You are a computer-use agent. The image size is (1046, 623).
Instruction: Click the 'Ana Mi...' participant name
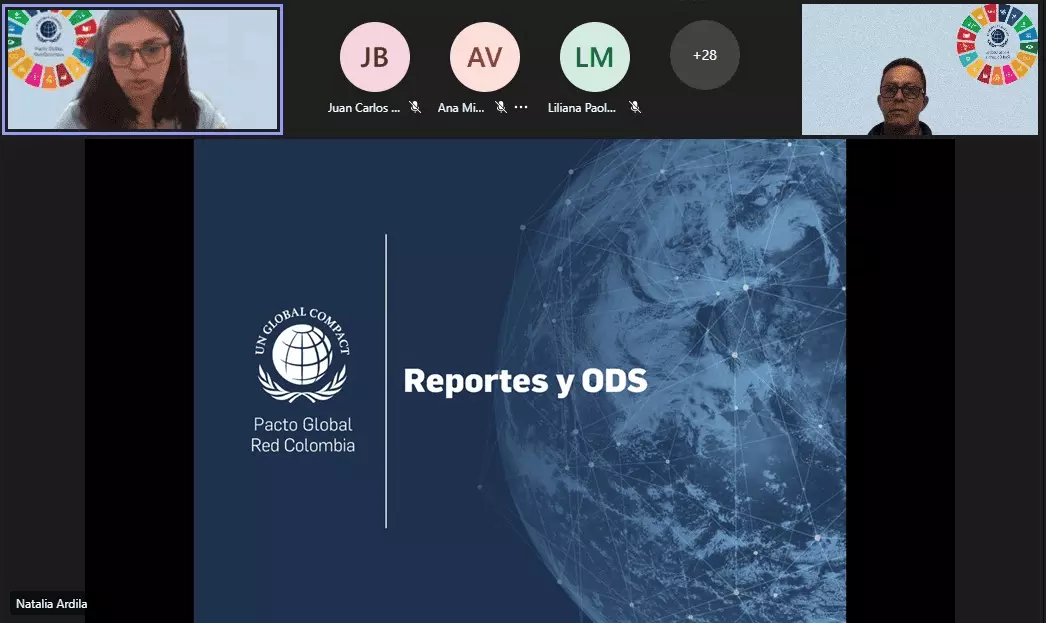tap(461, 107)
